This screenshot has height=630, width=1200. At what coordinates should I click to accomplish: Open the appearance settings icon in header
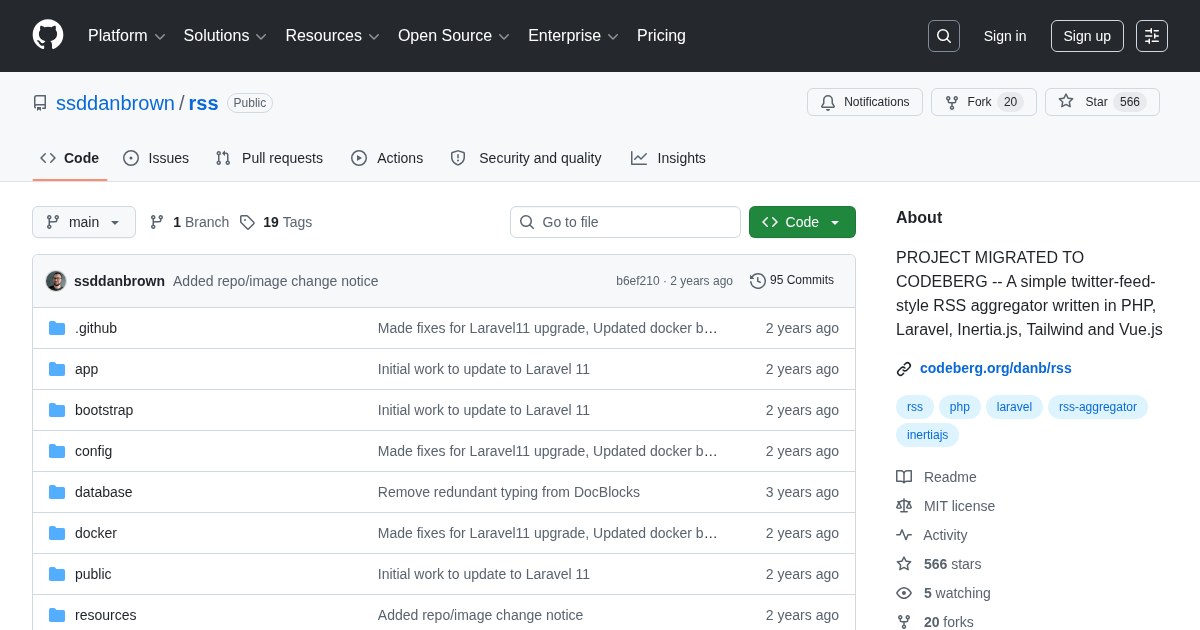point(1152,36)
